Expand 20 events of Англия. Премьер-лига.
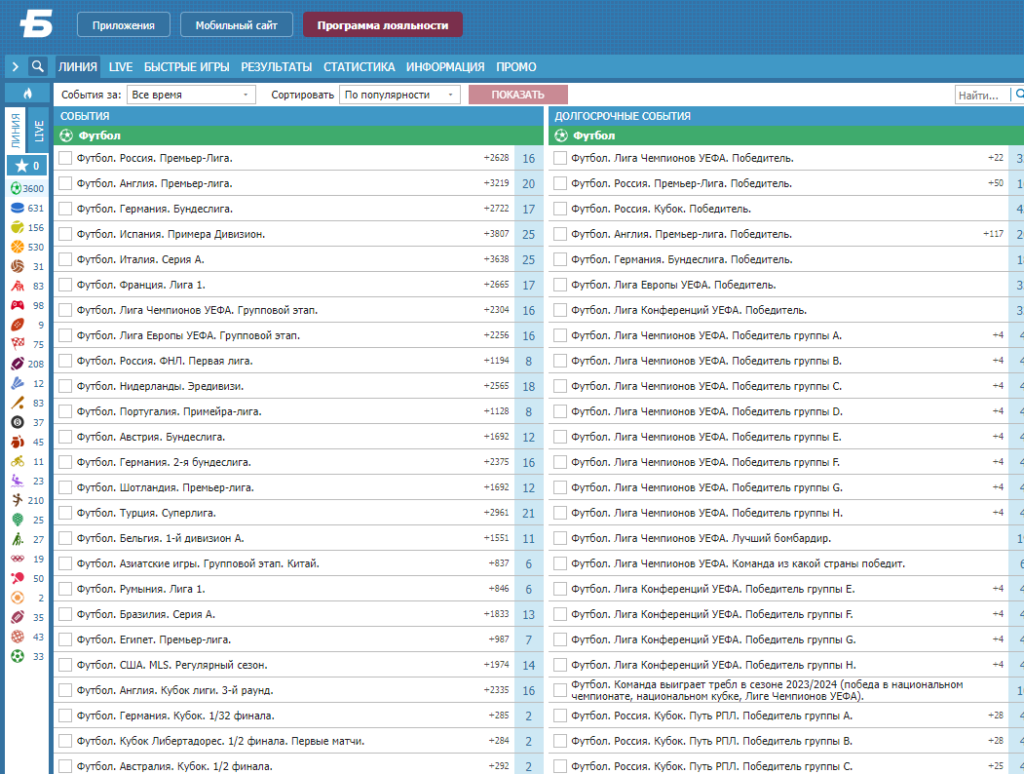 [x=528, y=184]
